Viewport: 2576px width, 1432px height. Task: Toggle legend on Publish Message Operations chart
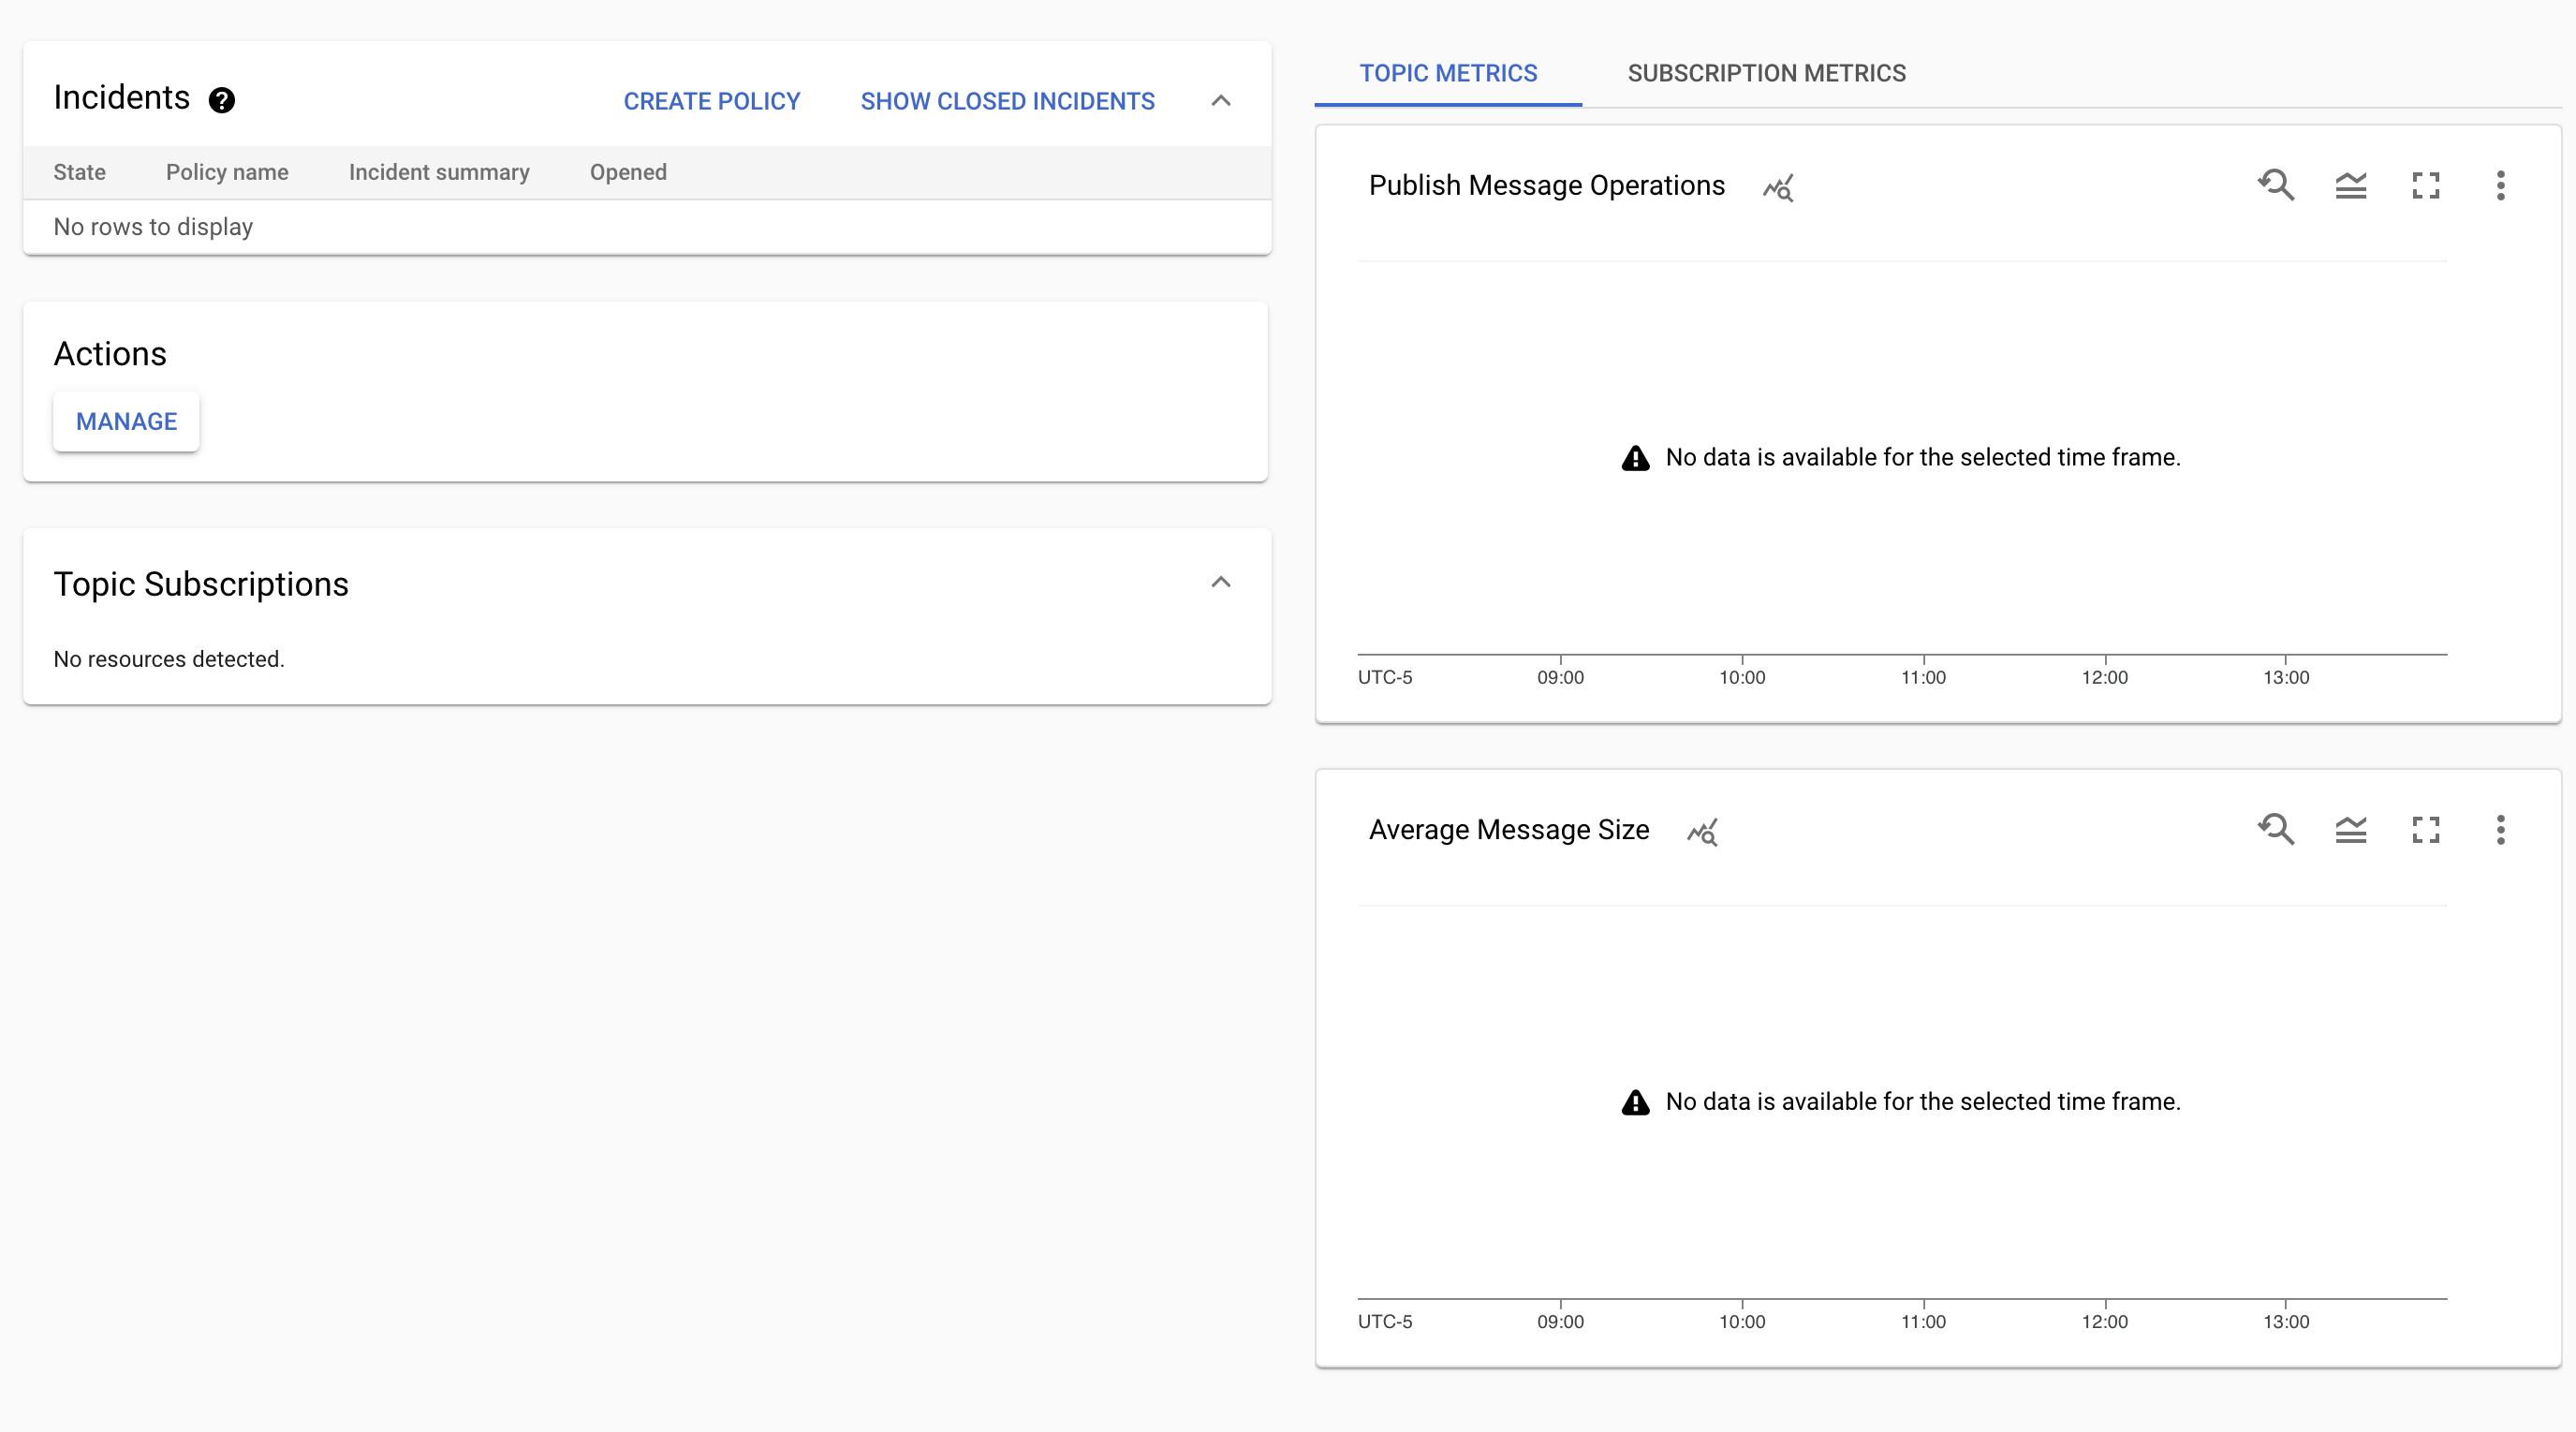pos(2350,185)
